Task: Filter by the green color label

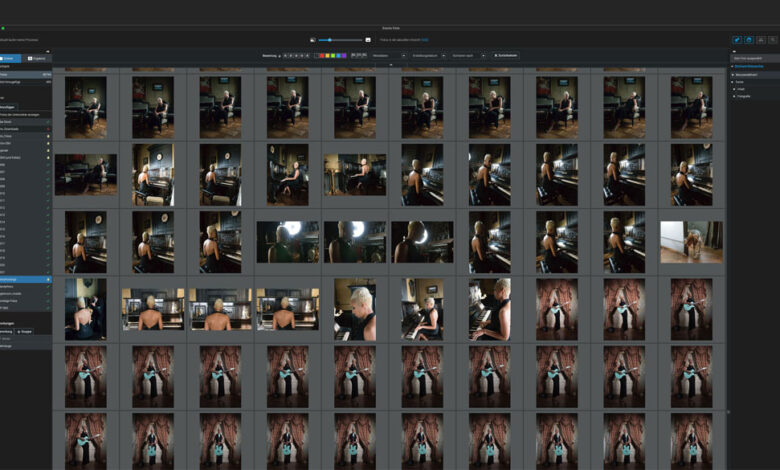Action: pyautogui.click(x=332, y=55)
